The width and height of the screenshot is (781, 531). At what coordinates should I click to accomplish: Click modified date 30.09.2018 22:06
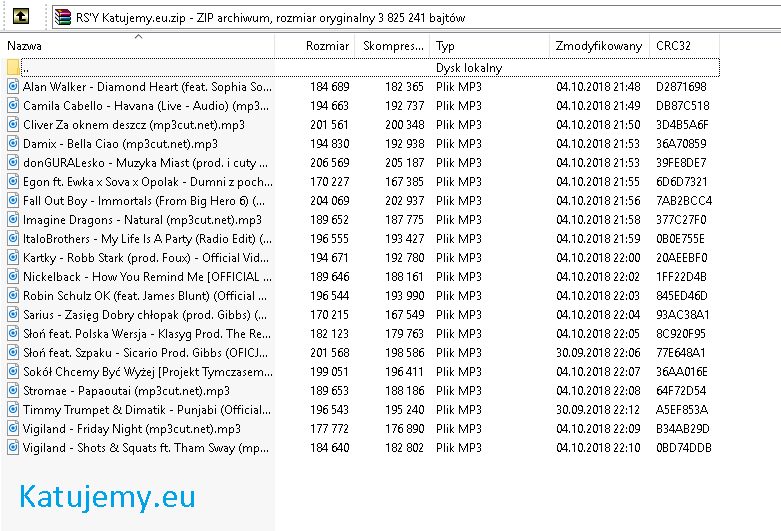click(x=598, y=353)
